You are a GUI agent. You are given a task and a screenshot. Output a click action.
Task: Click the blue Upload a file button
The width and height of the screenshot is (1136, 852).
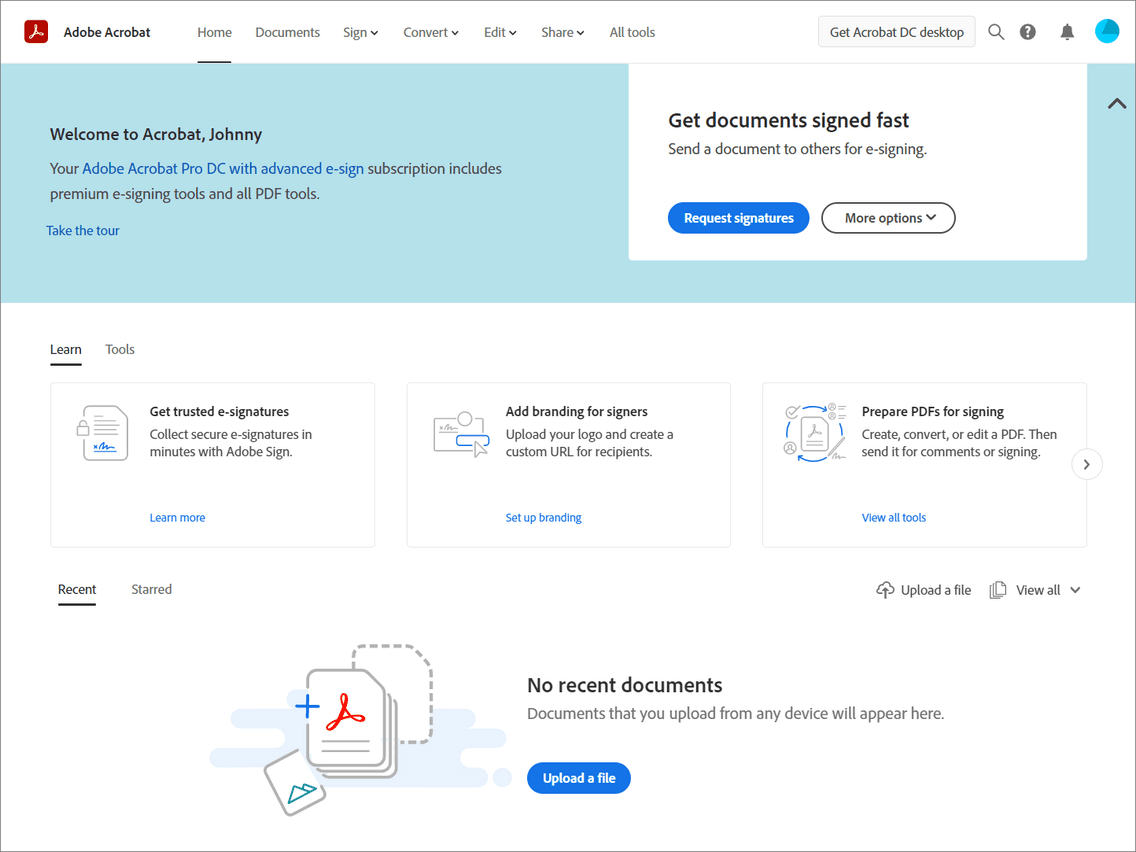tap(578, 777)
